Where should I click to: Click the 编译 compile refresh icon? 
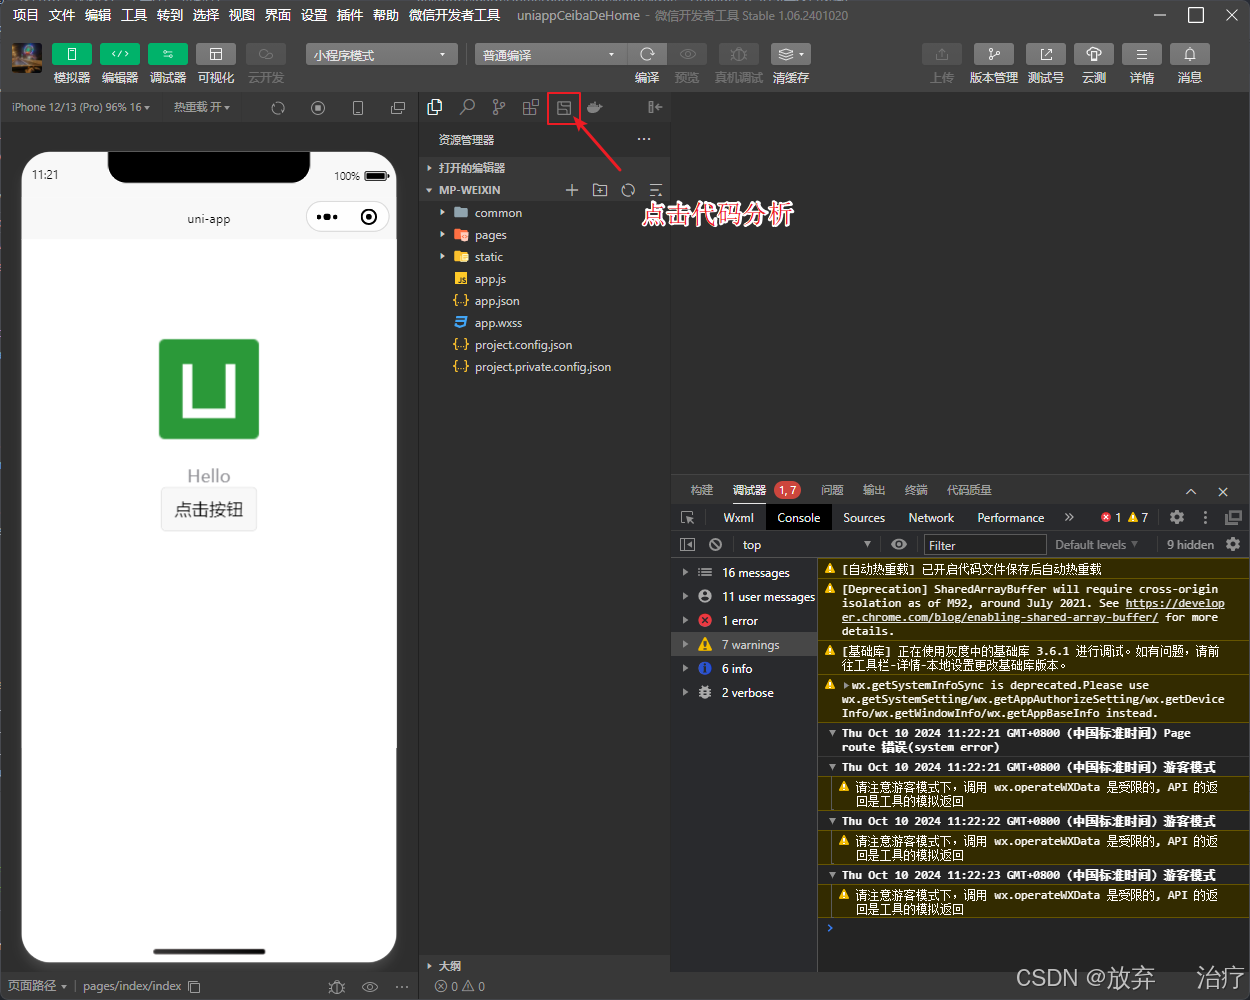(647, 54)
